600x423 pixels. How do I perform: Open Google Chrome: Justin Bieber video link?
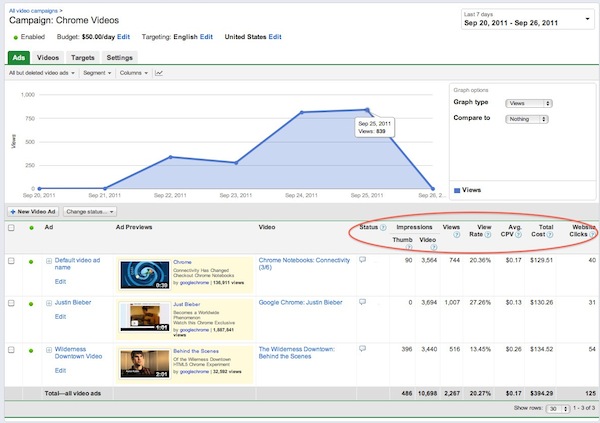[x=300, y=302]
